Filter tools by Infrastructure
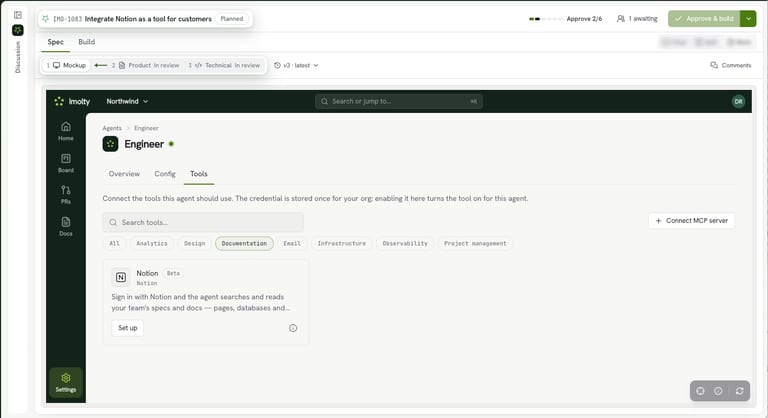768x418 pixels. click(341, 244)
